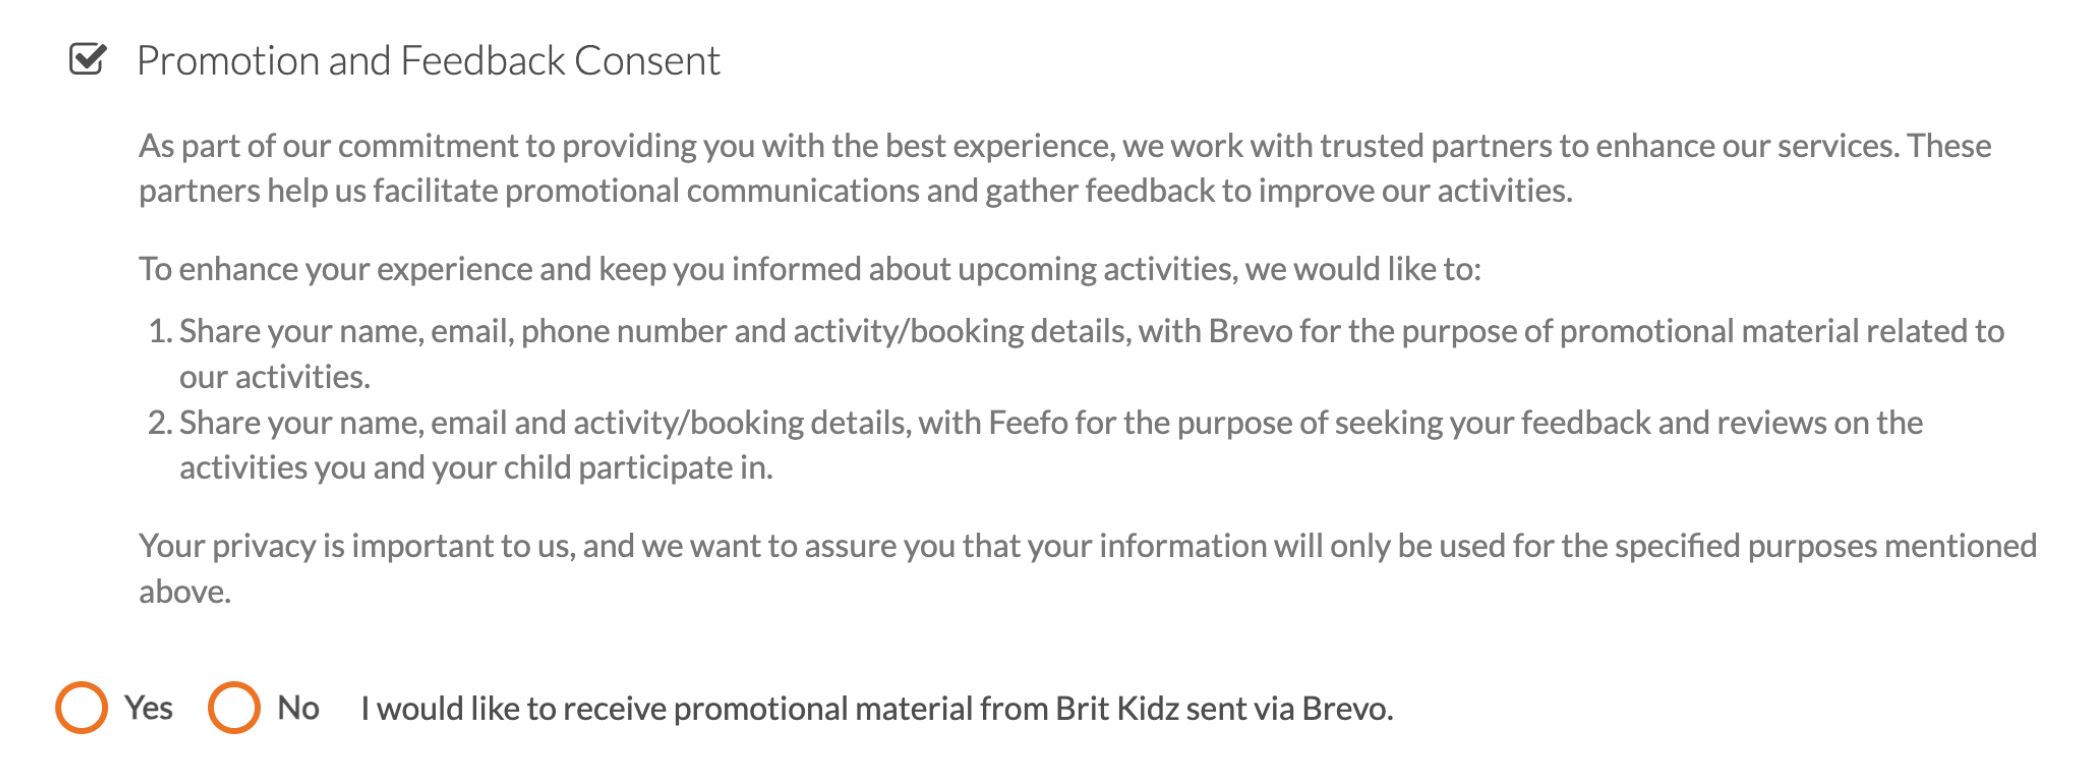Click the list number '2.' marker
This screenshot has height=762, width=2094.
(x=161, y=423)
